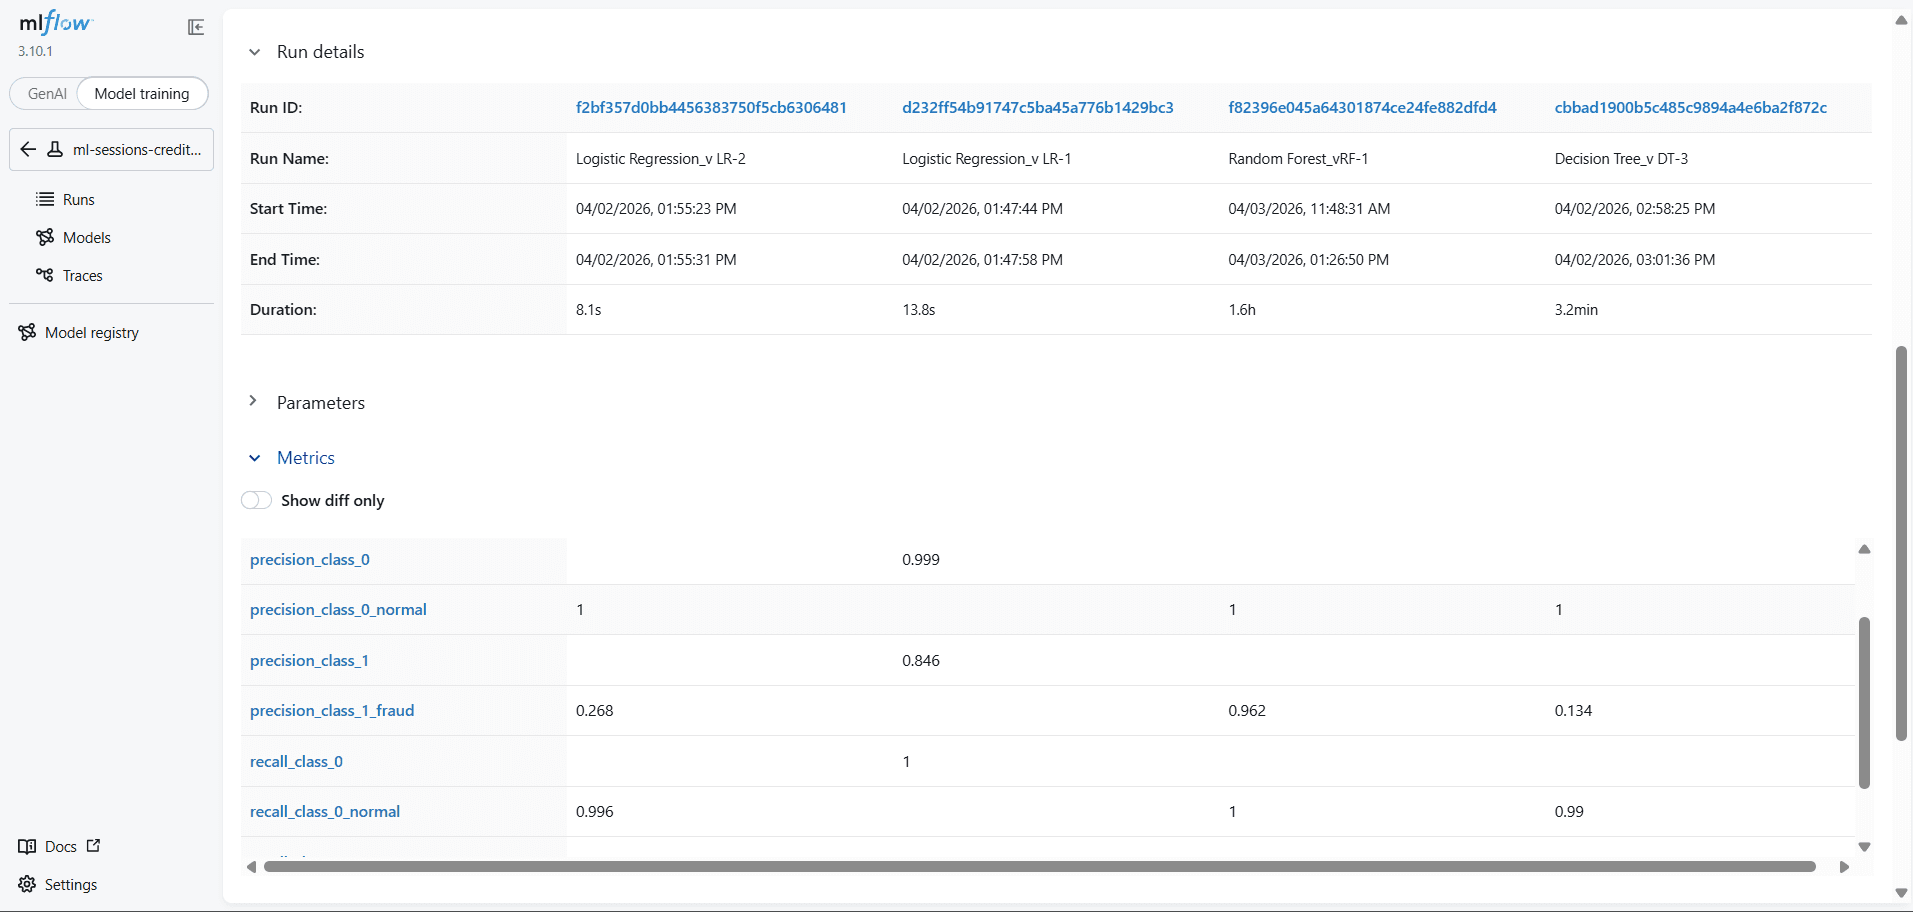Collapse the Run details section
Image resolution: width=1913 pixels, height=912 pixels.
[x=254, y=52]
